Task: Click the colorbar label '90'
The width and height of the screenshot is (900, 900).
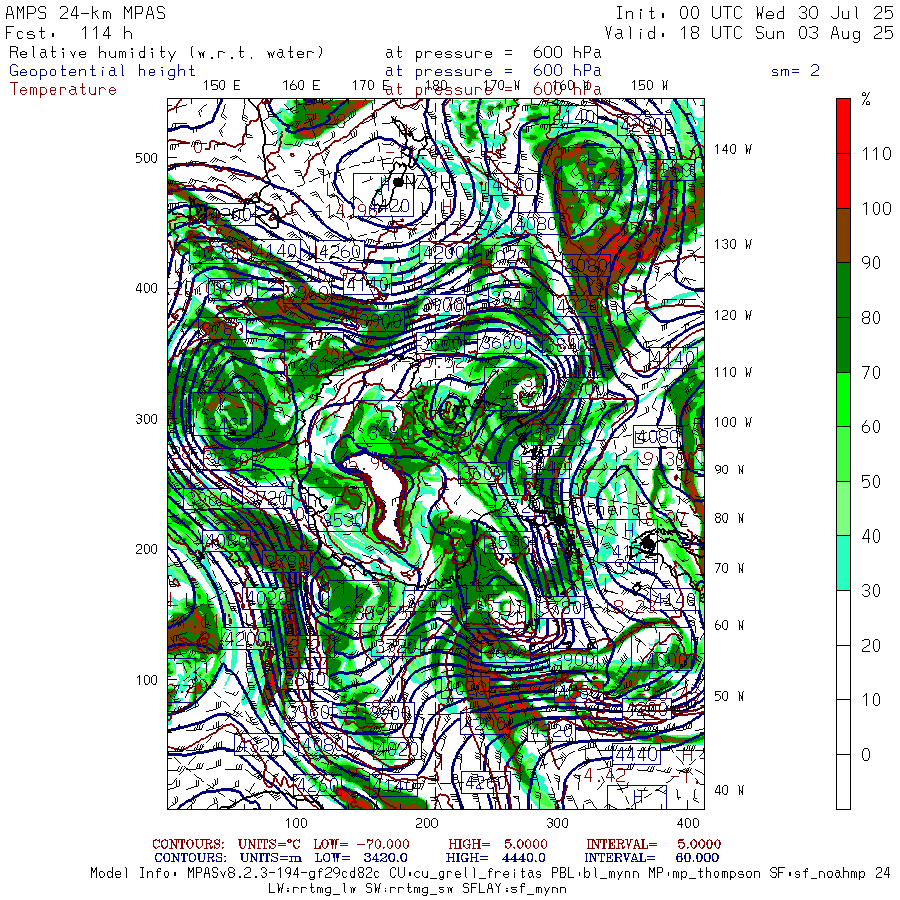Action: coord(871,263)
